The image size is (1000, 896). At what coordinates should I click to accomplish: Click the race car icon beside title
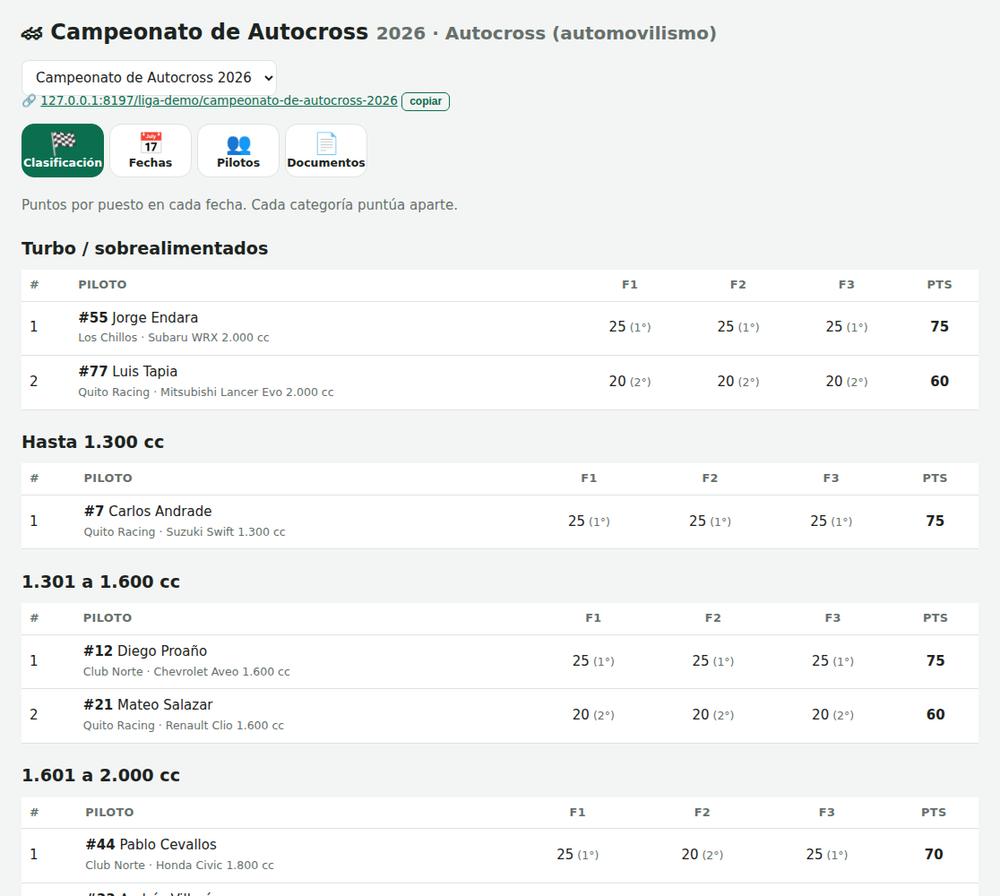pos(32,33)
